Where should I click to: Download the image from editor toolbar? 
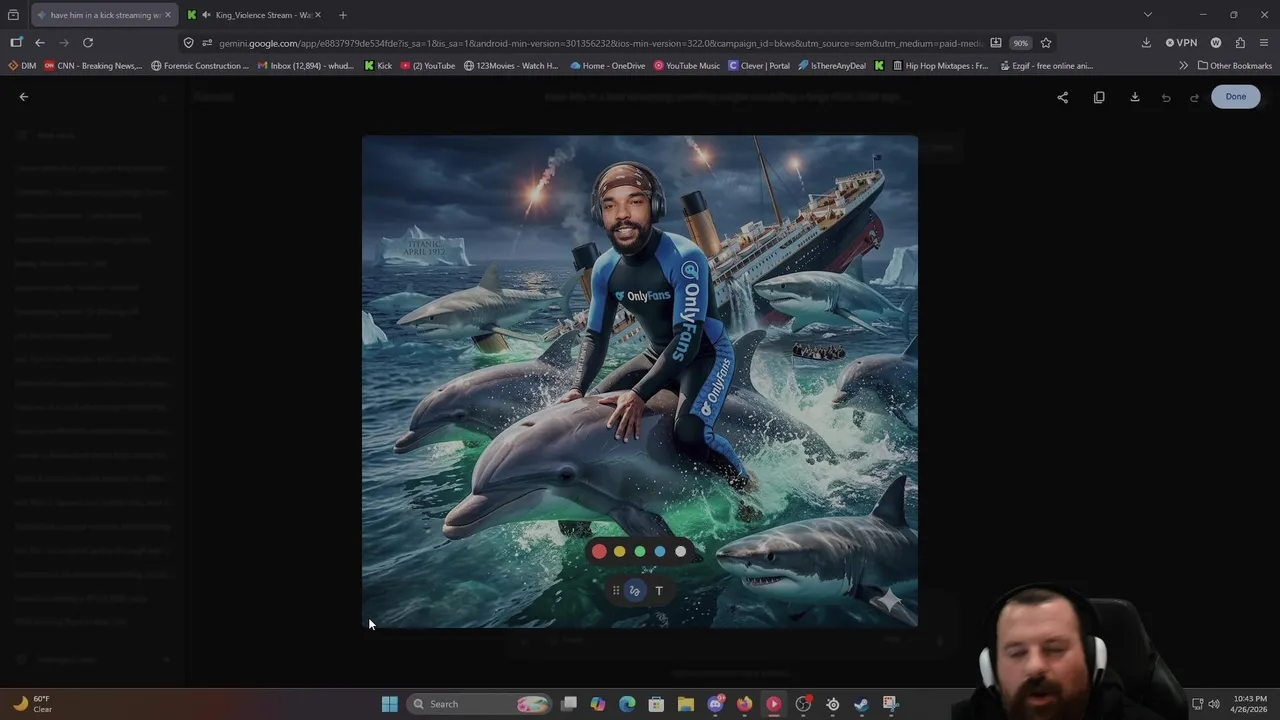pyautogui.click(x=1135, y=97)
